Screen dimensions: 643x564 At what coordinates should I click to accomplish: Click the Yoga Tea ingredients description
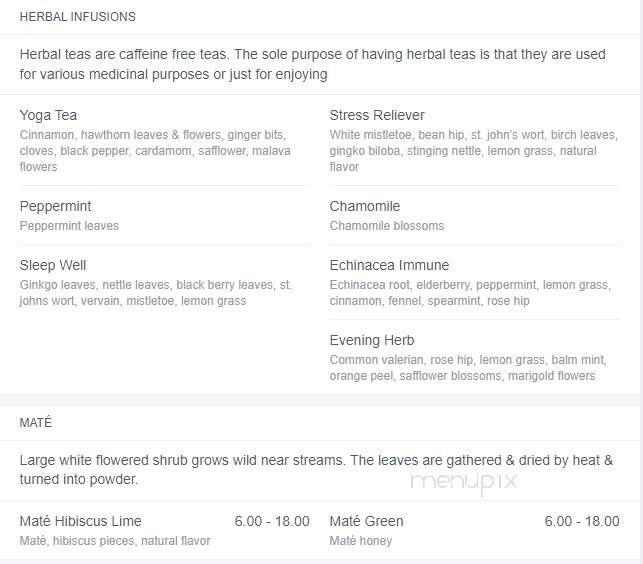[155, 151]
